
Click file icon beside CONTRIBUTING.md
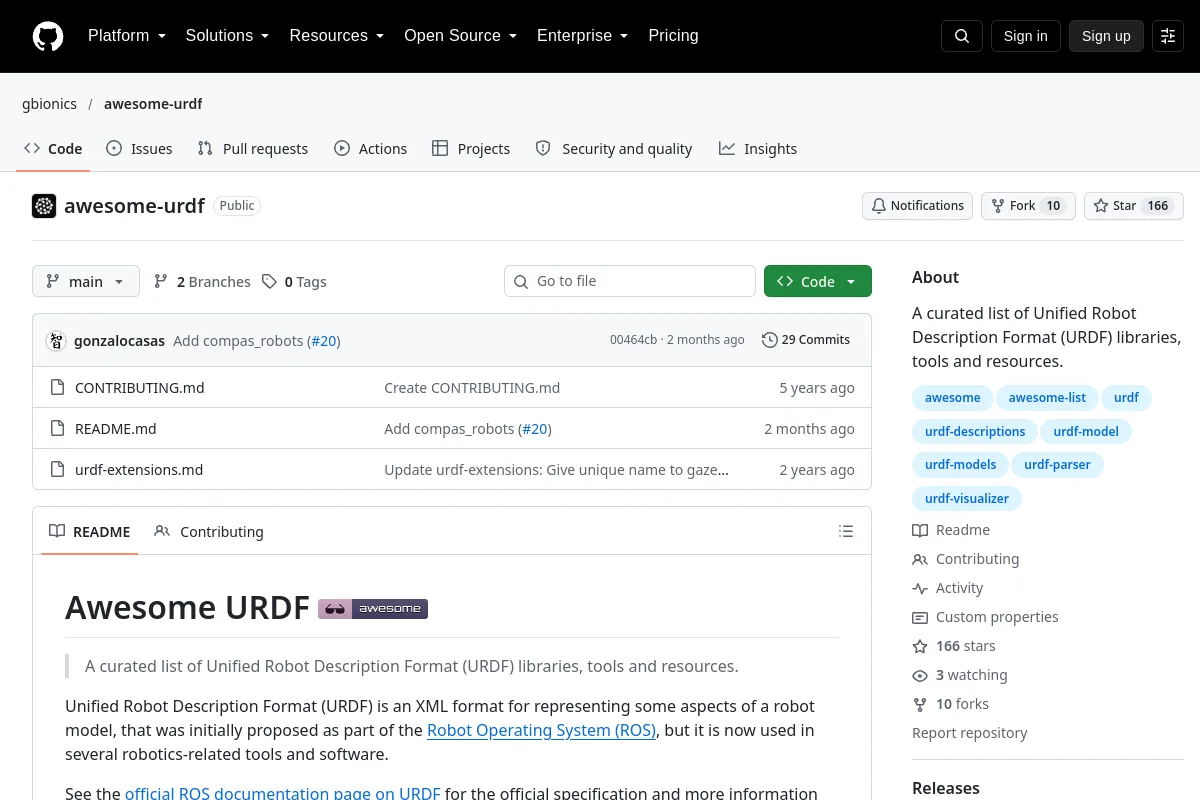coord(58,387)
